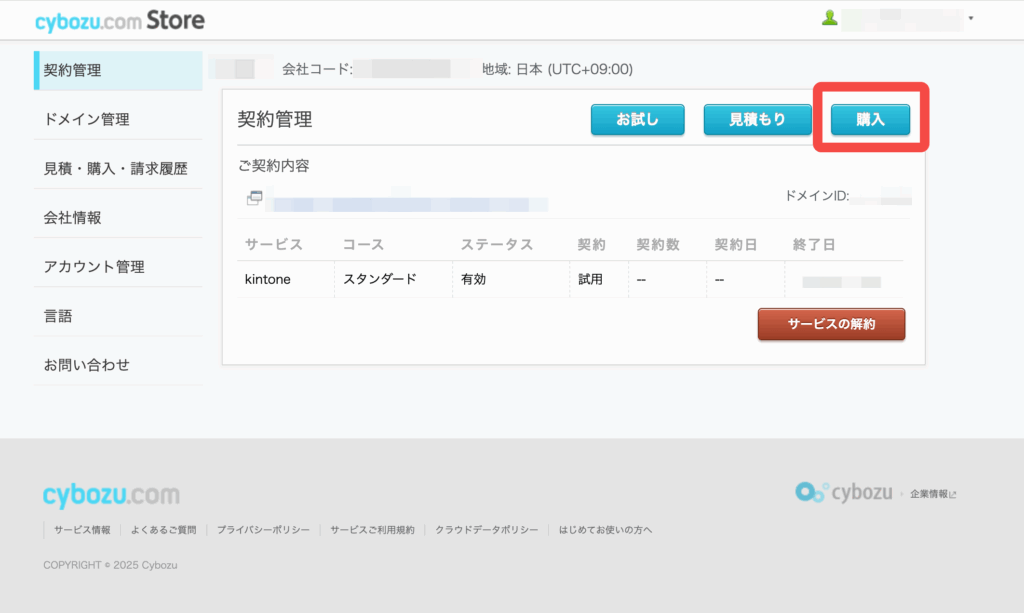The height and width of the screenshot is (613, 1024).
Task: Open ドメイン管理 from the sidebar
Action: tap(86, 119)
